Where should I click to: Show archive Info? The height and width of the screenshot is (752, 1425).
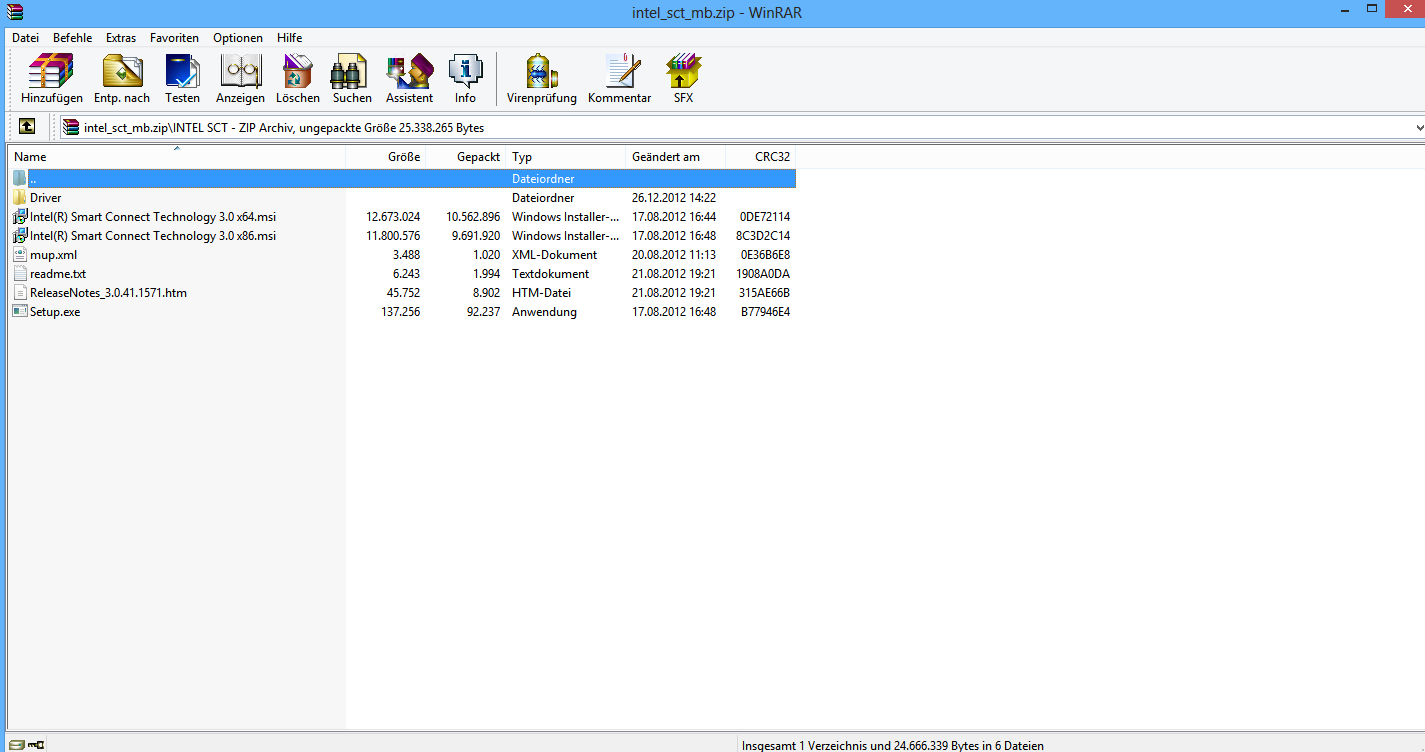click(x=465, y=78)
